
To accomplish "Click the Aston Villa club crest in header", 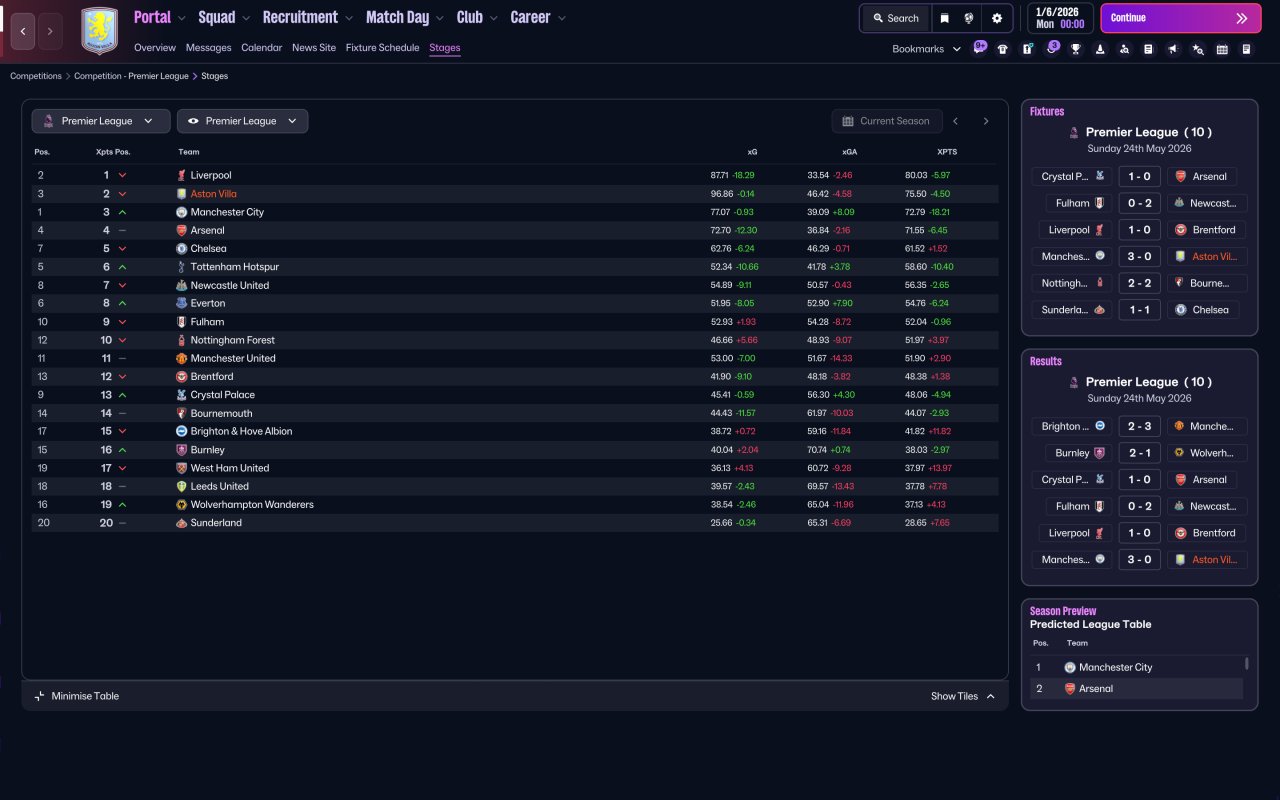I will (x=99, y=31).
